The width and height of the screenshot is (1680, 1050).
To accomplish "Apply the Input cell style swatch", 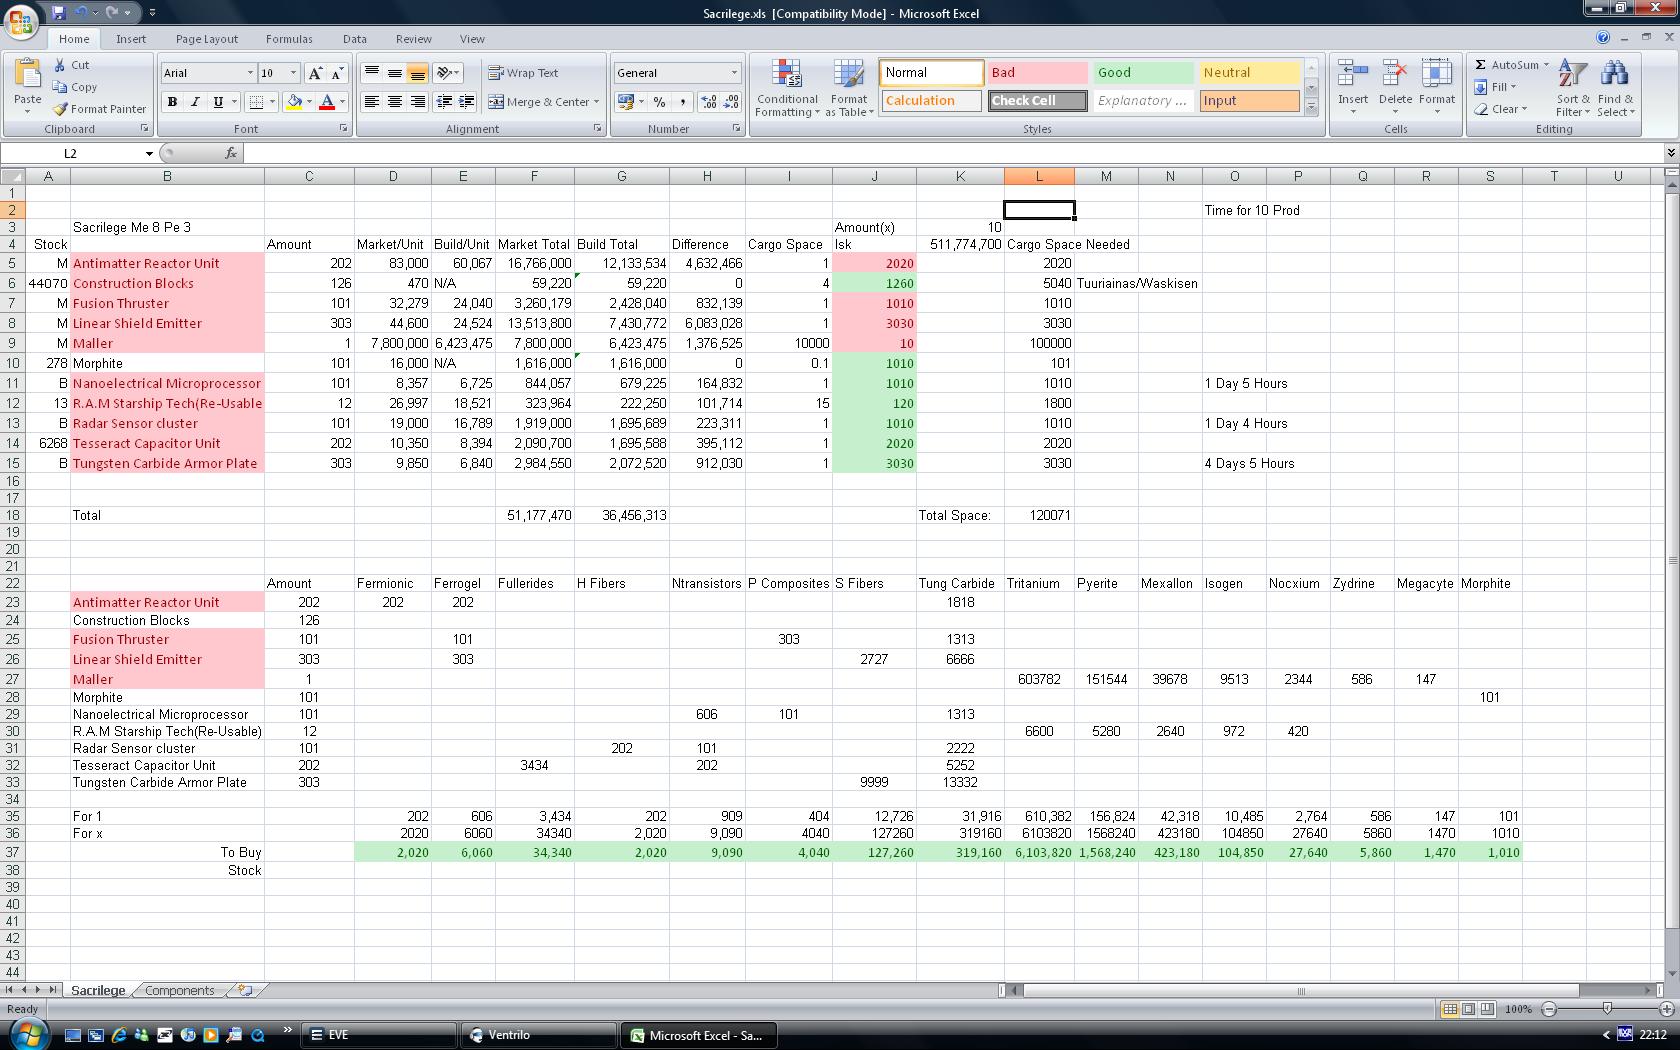I will pos(1249,101).
